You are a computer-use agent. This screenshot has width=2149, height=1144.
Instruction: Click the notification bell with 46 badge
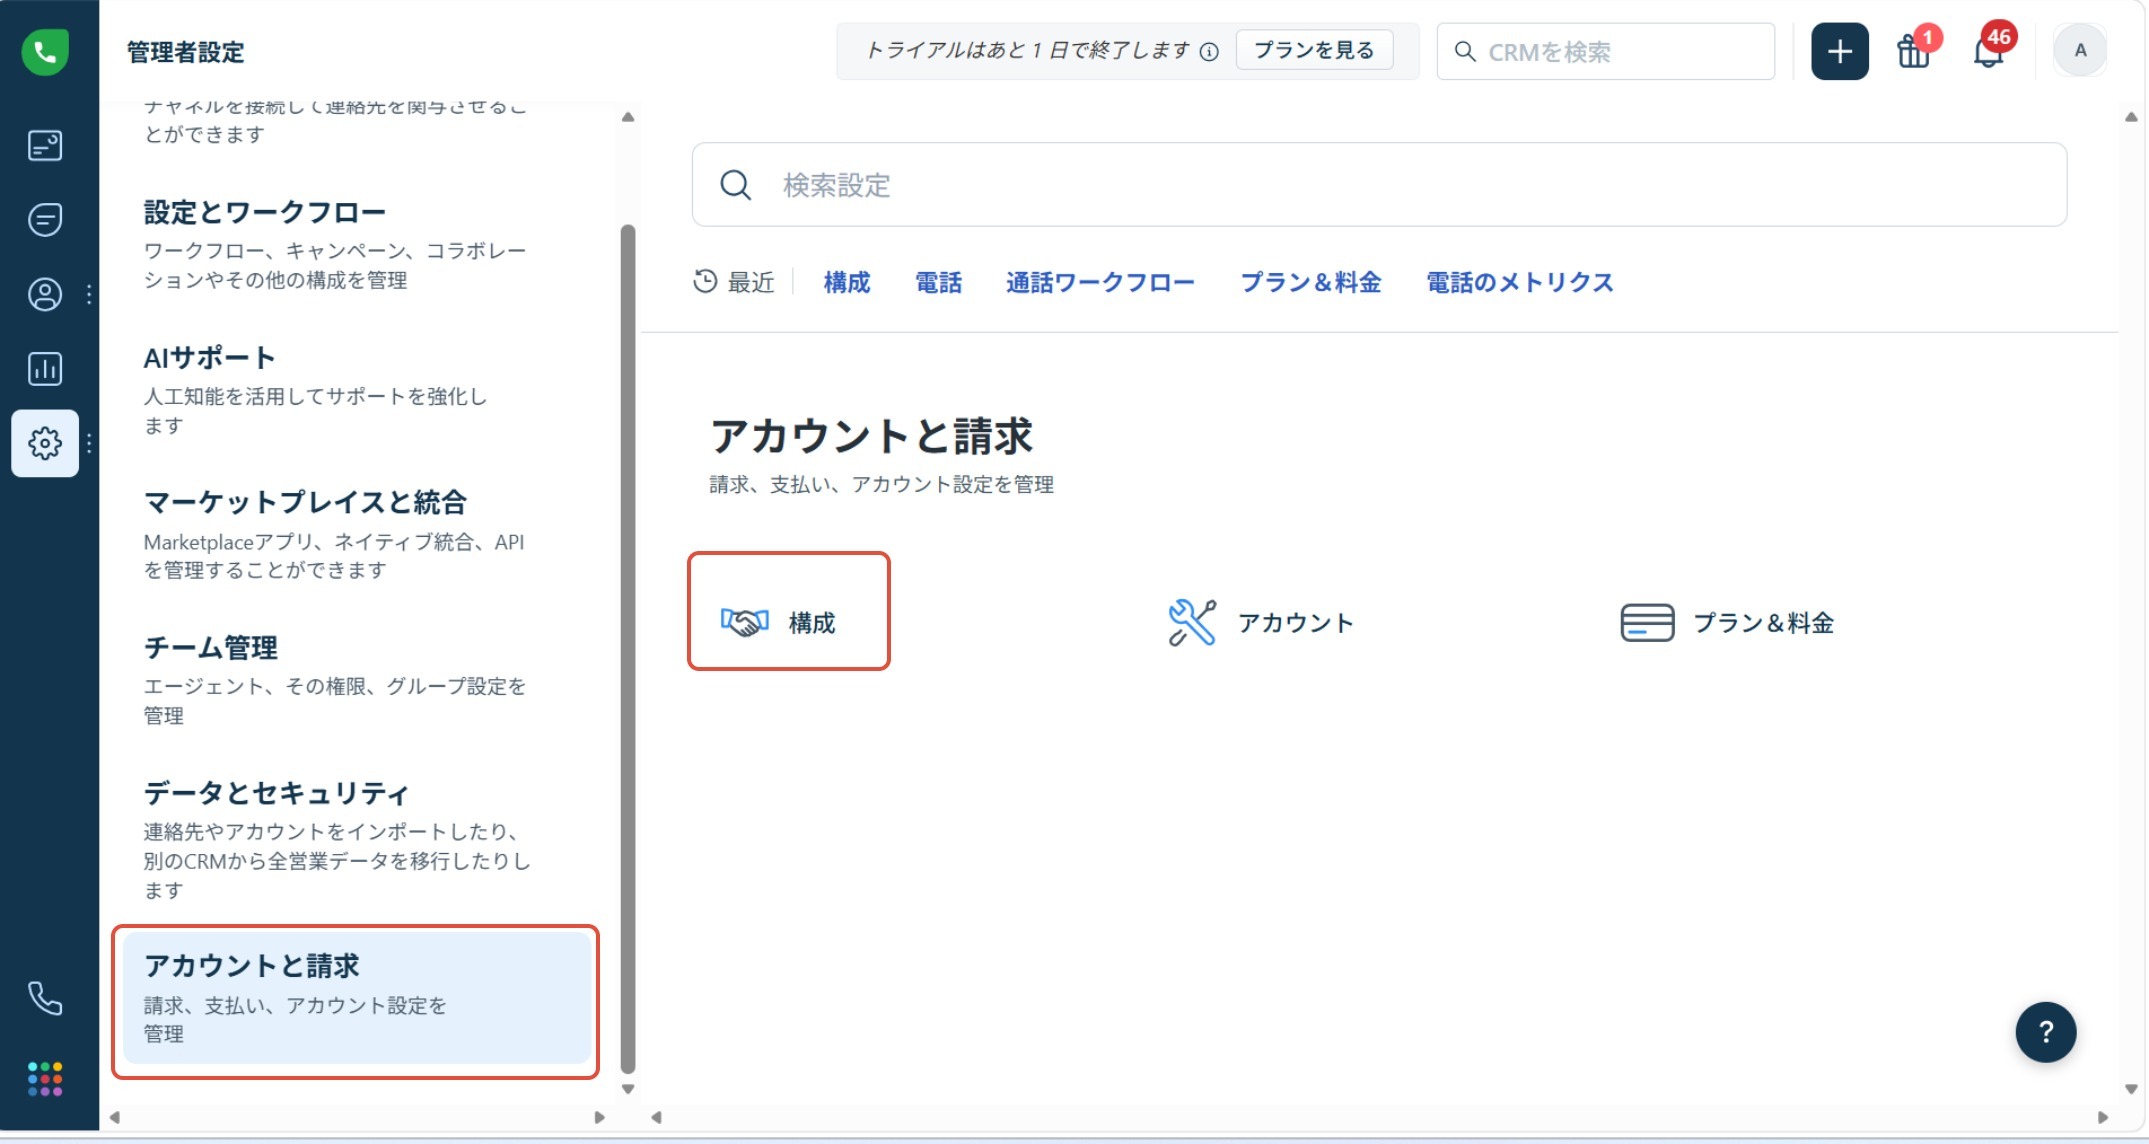(x=1988, y=51)
